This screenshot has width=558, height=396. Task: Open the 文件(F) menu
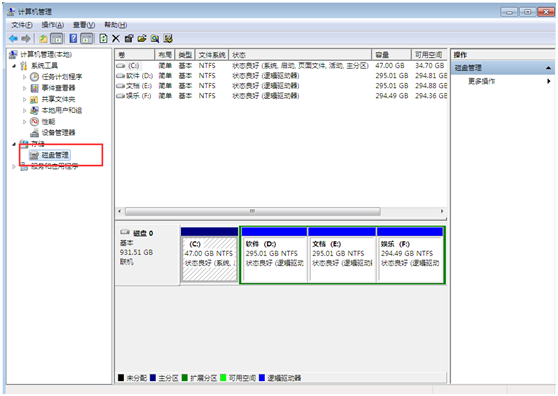tap(22, 25)
